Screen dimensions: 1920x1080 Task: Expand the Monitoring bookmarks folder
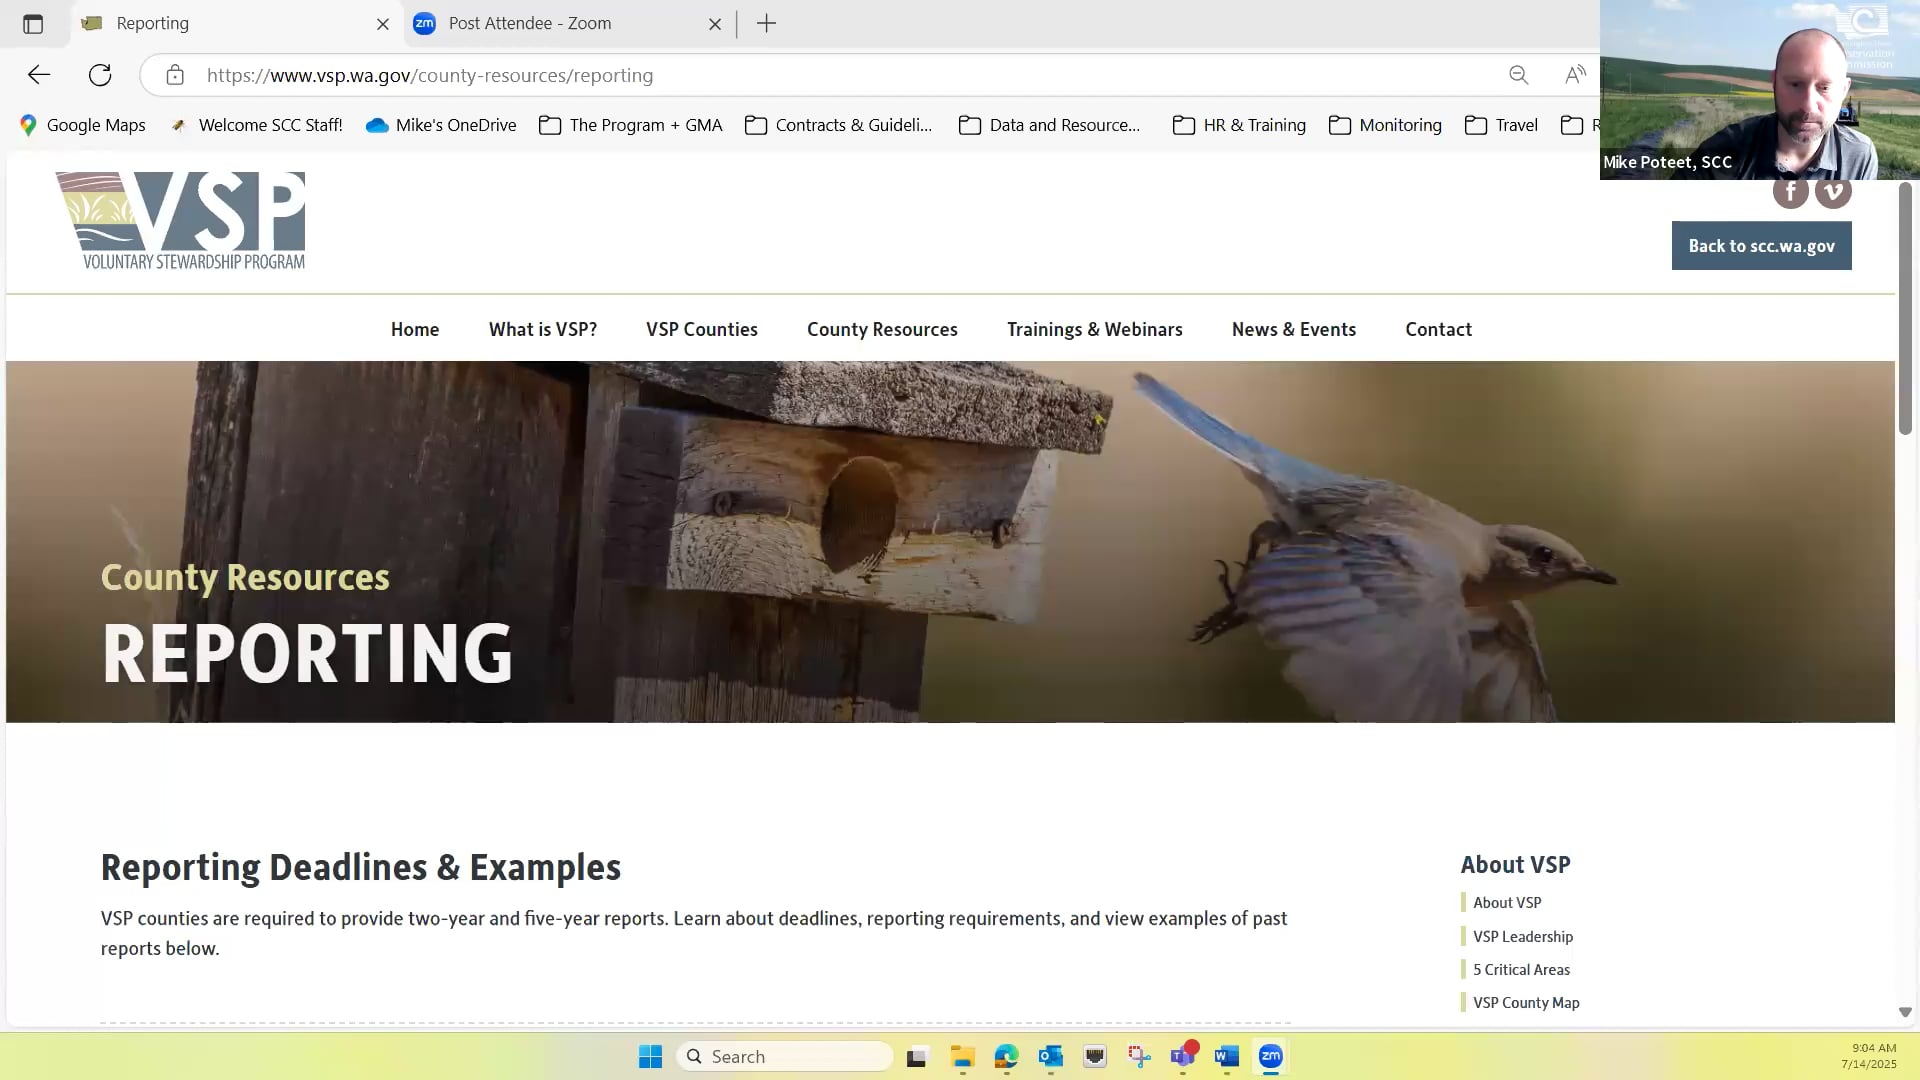[x=1385, y=125]
